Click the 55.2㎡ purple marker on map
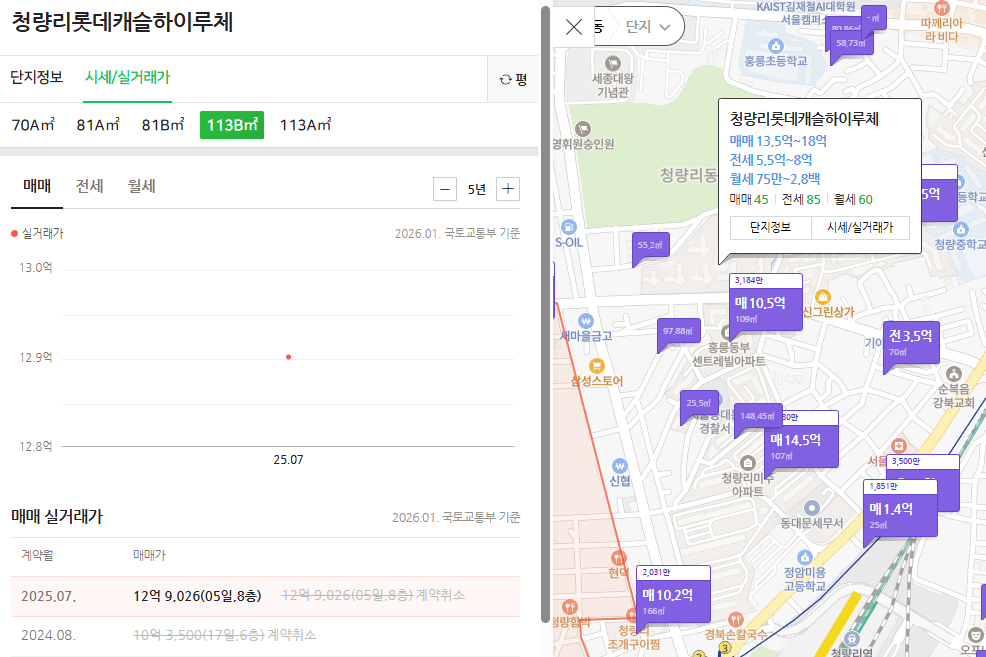The image size is (986, 657). [650, 245]
